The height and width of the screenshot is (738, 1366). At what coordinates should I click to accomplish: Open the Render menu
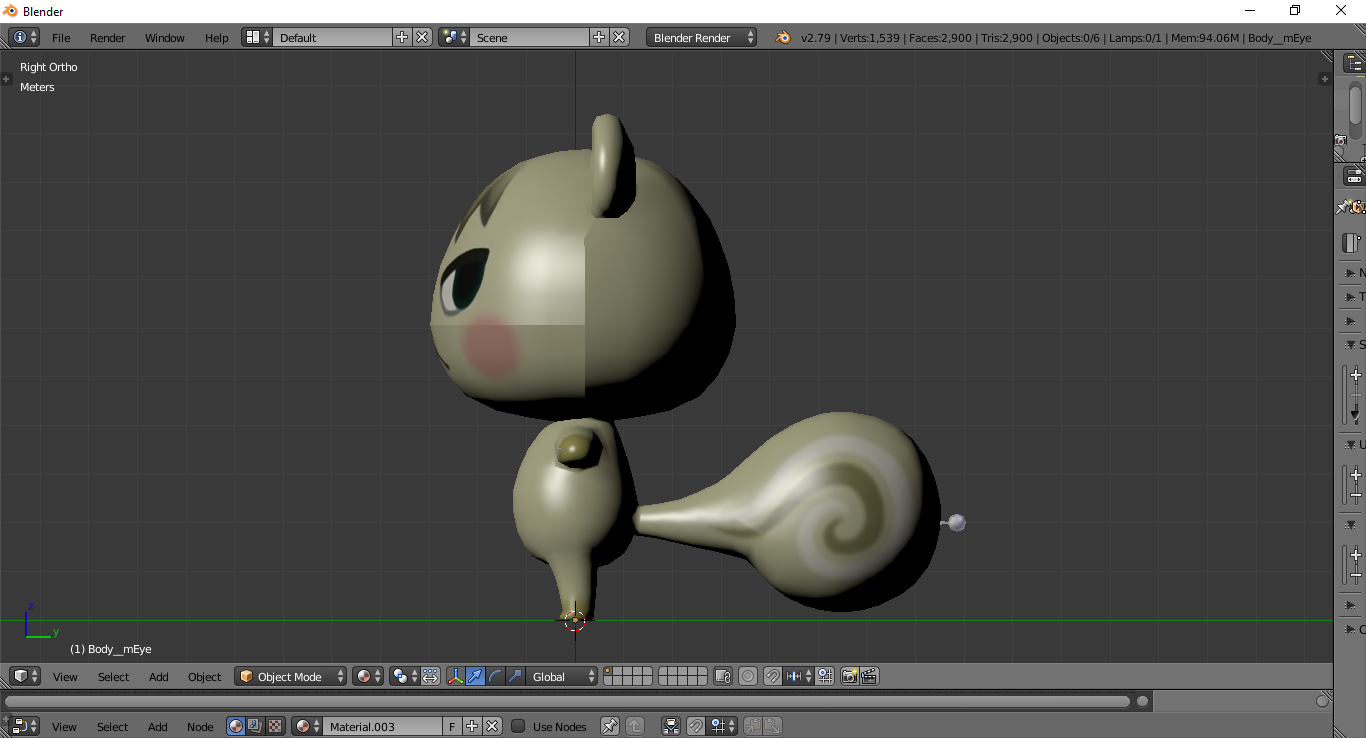pos(108,38)
